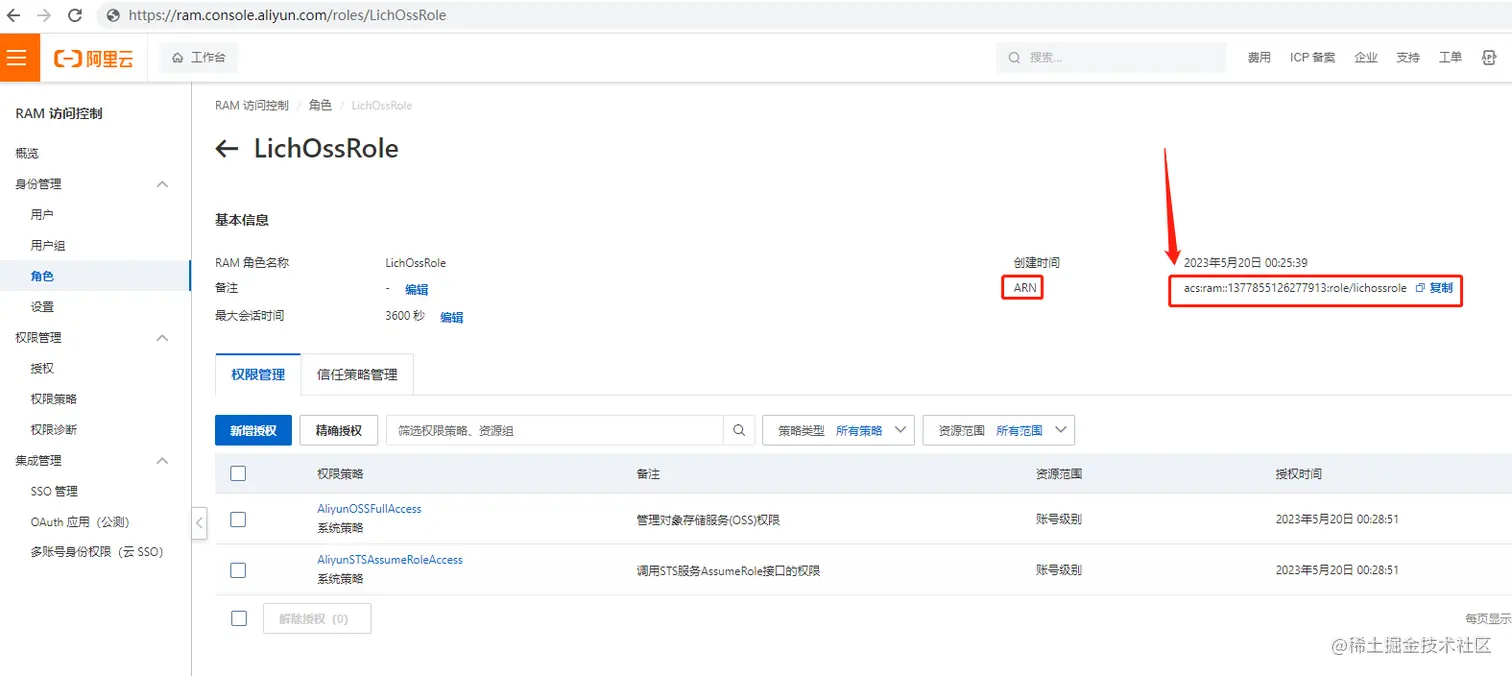Open ICP 备案 in top navigation
This screenshot has width=1512, height=676.
click(1312, 57)
